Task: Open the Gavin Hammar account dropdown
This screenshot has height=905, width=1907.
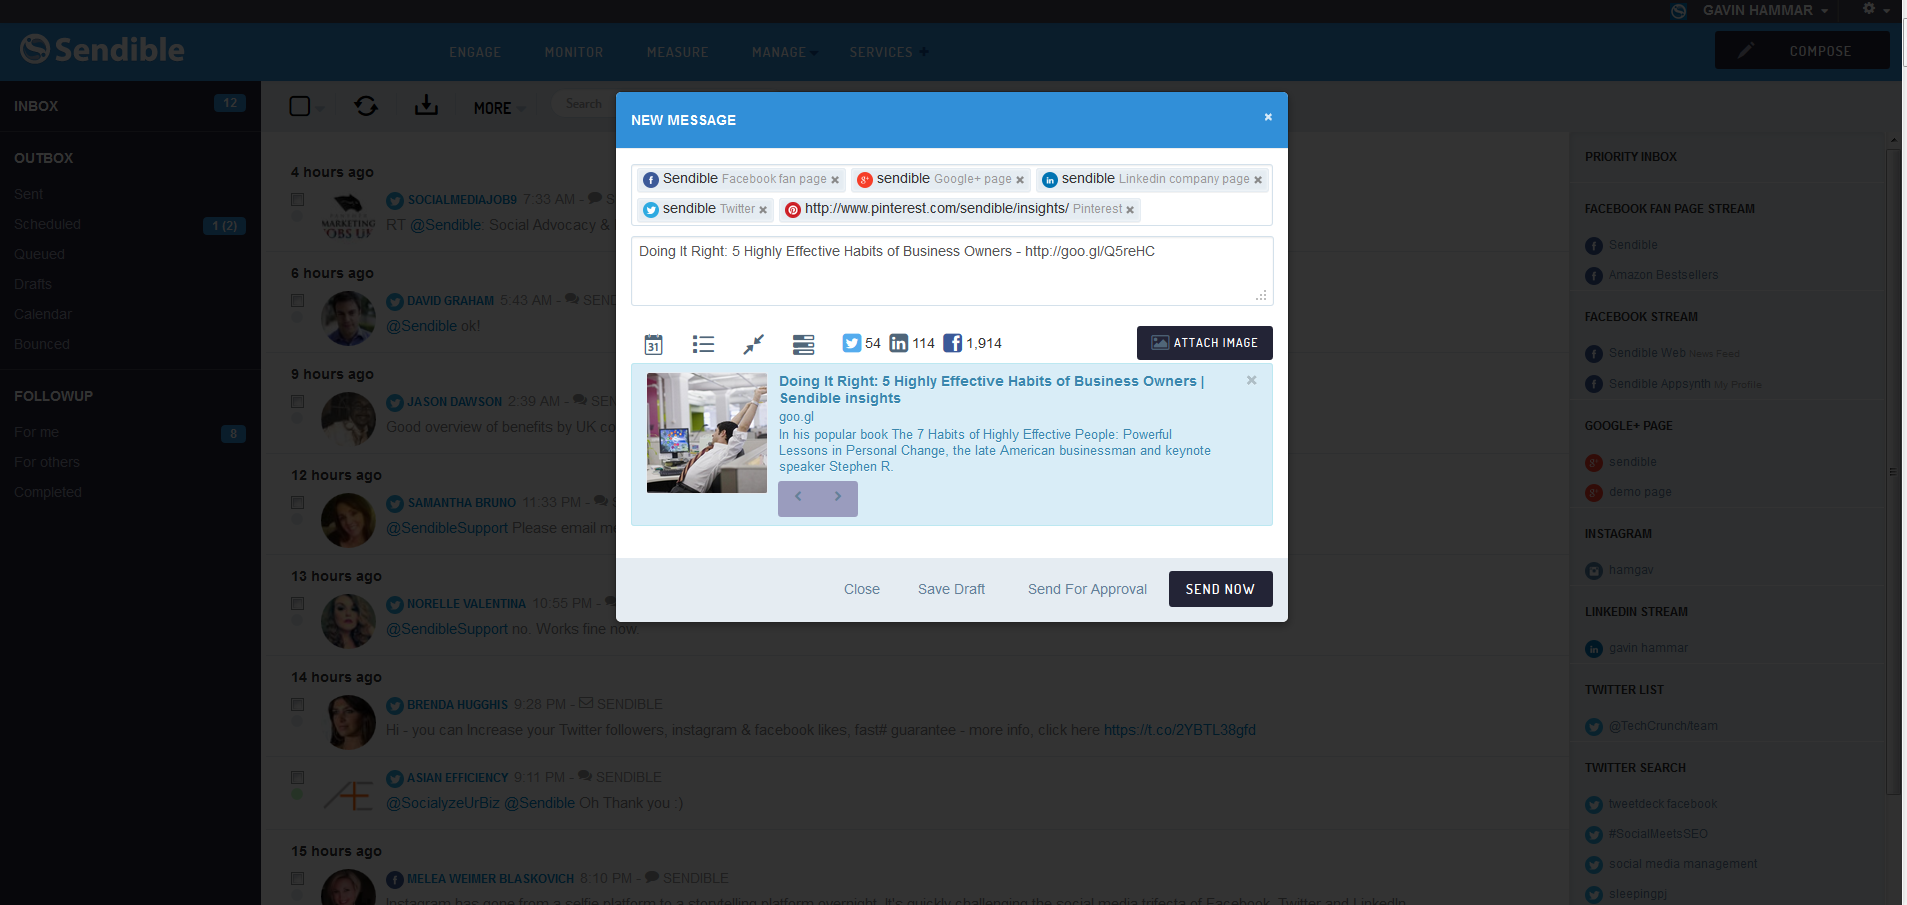Action: coord(1765,10)
